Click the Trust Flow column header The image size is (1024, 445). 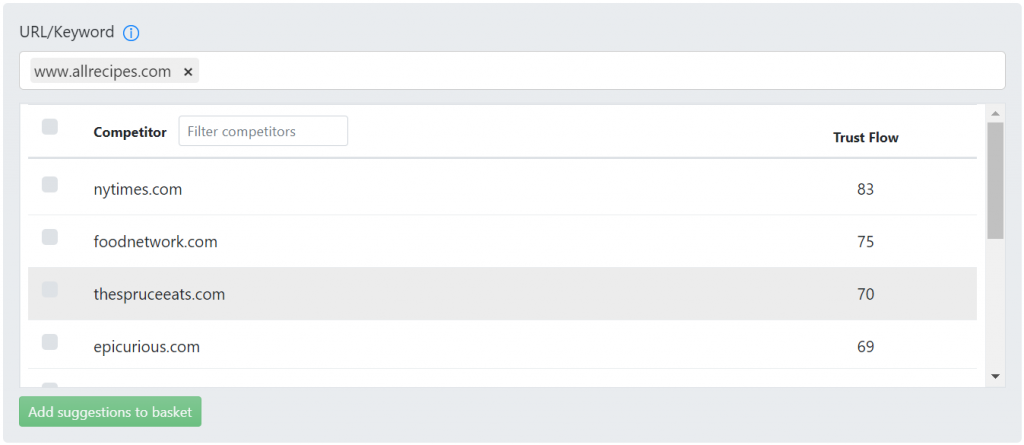(865, 138)
